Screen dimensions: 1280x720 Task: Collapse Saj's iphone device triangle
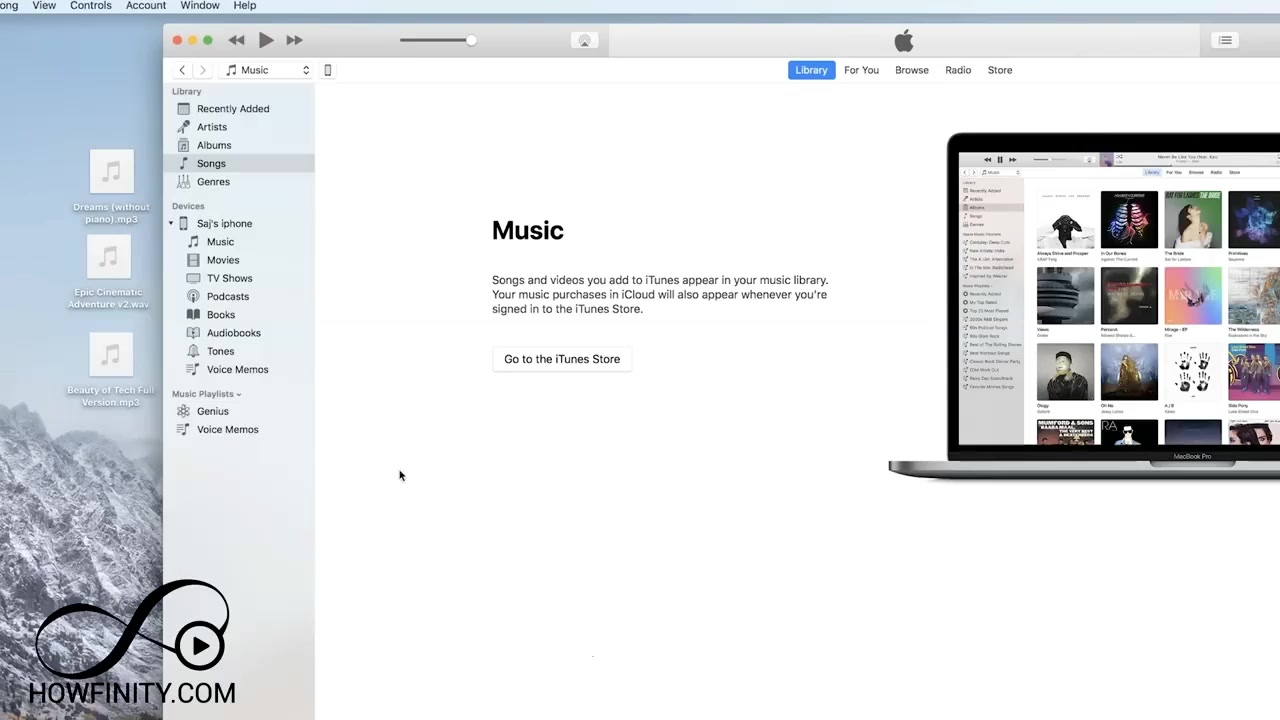(171, 224)
